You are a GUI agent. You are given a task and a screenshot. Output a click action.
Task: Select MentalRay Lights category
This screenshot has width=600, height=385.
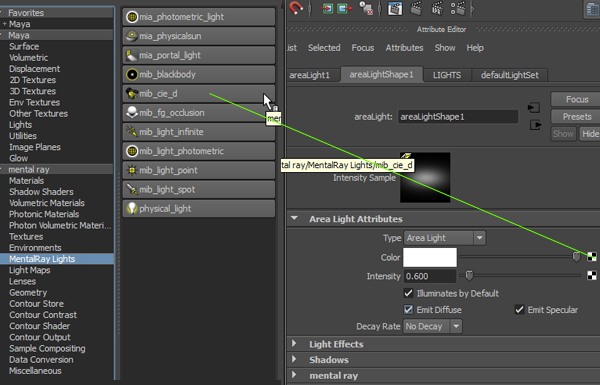(57, 259)
